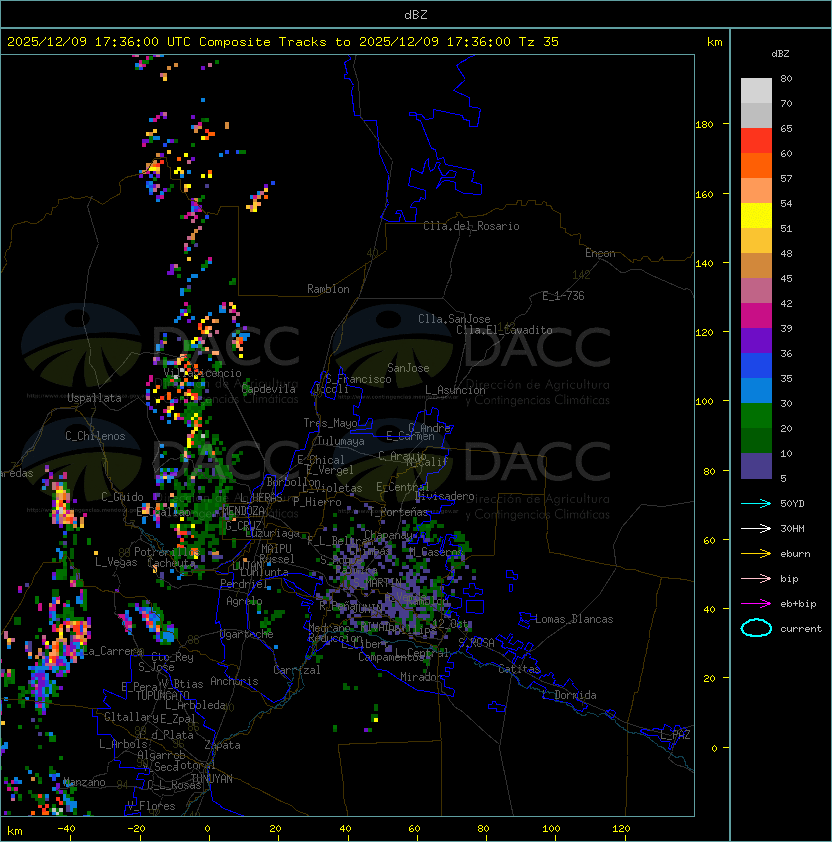Screen dimensions: 832x842
Task: Click the 'L_Dormida' map label
Action: (x=569, y=695)
